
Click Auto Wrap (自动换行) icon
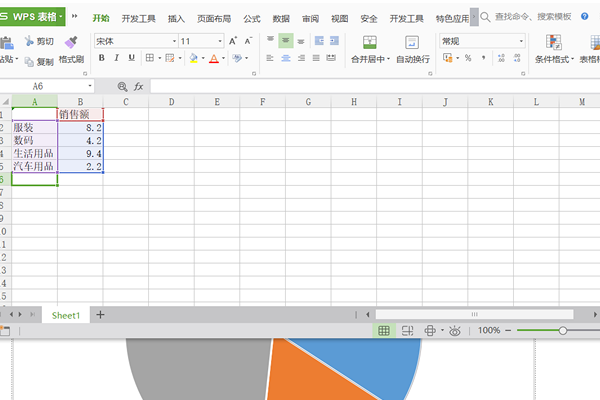(412, 42)
